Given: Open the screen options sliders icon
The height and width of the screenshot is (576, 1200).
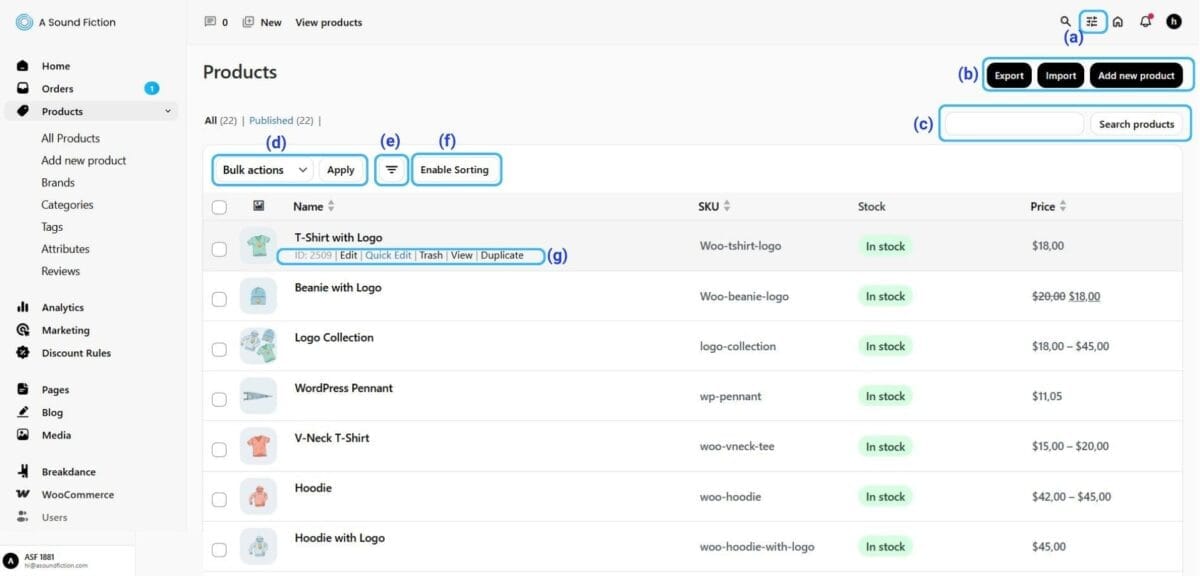Looking at the screenshot, I should 1092,21.
